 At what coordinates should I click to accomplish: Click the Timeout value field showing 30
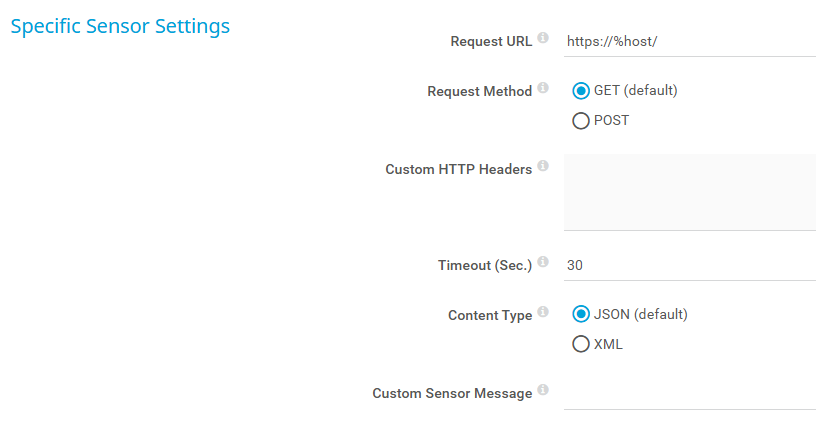coord(689,266)
